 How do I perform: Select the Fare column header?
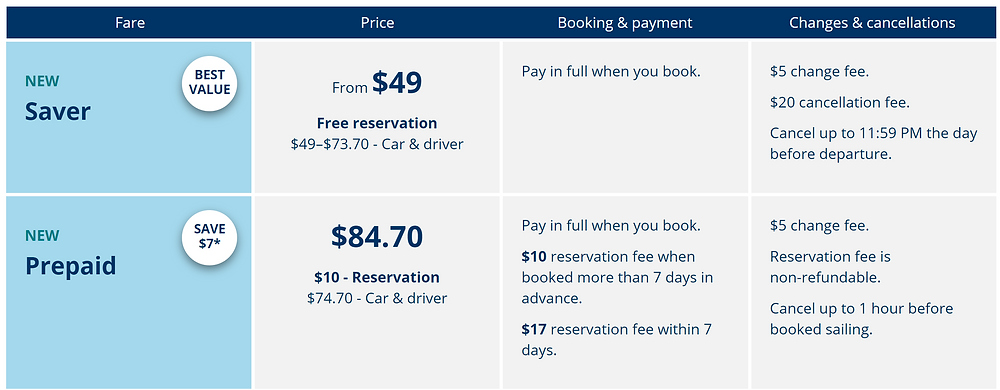pyautogui.click(x=130, y=23)
